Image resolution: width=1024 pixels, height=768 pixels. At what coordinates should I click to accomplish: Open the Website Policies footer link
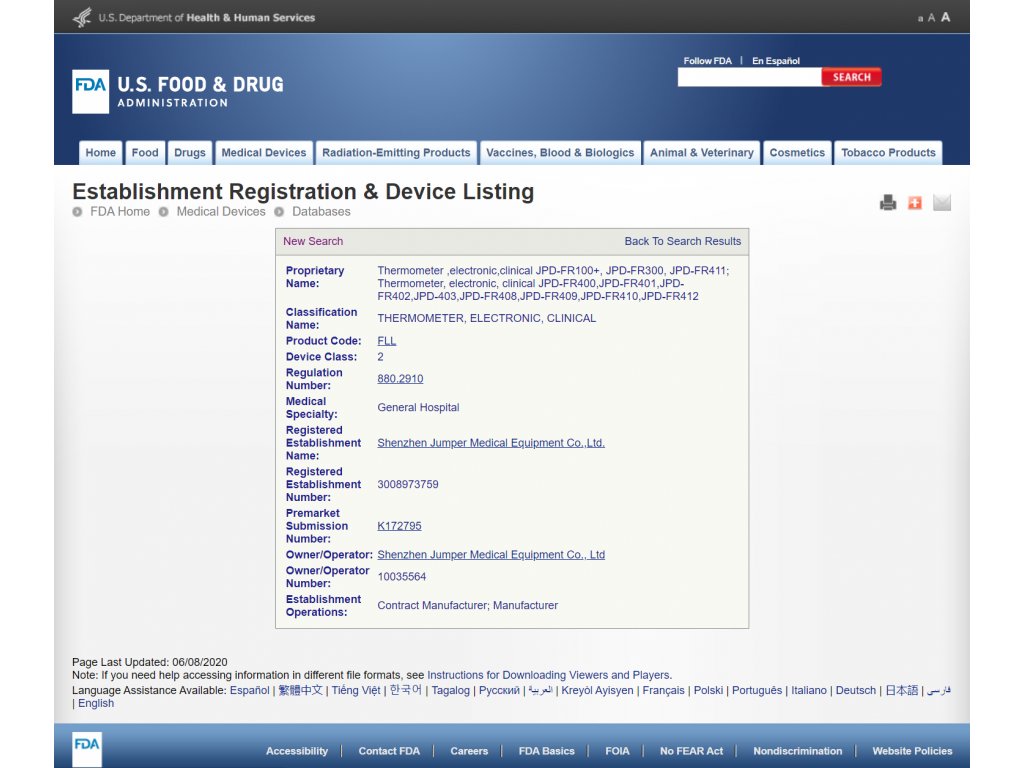click(x=912, y=751)
